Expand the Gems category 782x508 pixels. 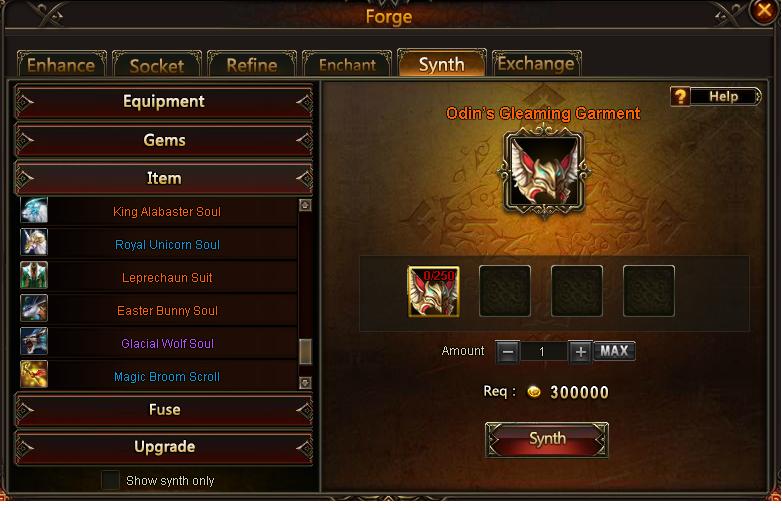pos(164,140)
